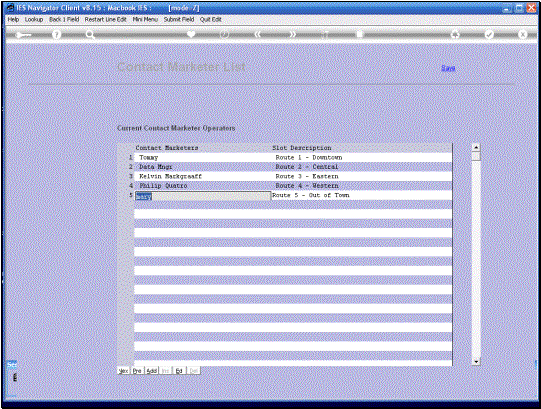The height and width of the screenshot is (409, 541).
Task: Click the row 5 Contact Marketers input field
Action: coord(203,196)
